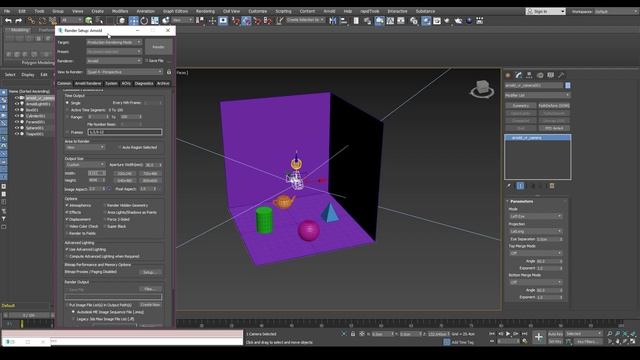
Task: Open the Utilities wrench panel icon
Action: pos(561,75)
